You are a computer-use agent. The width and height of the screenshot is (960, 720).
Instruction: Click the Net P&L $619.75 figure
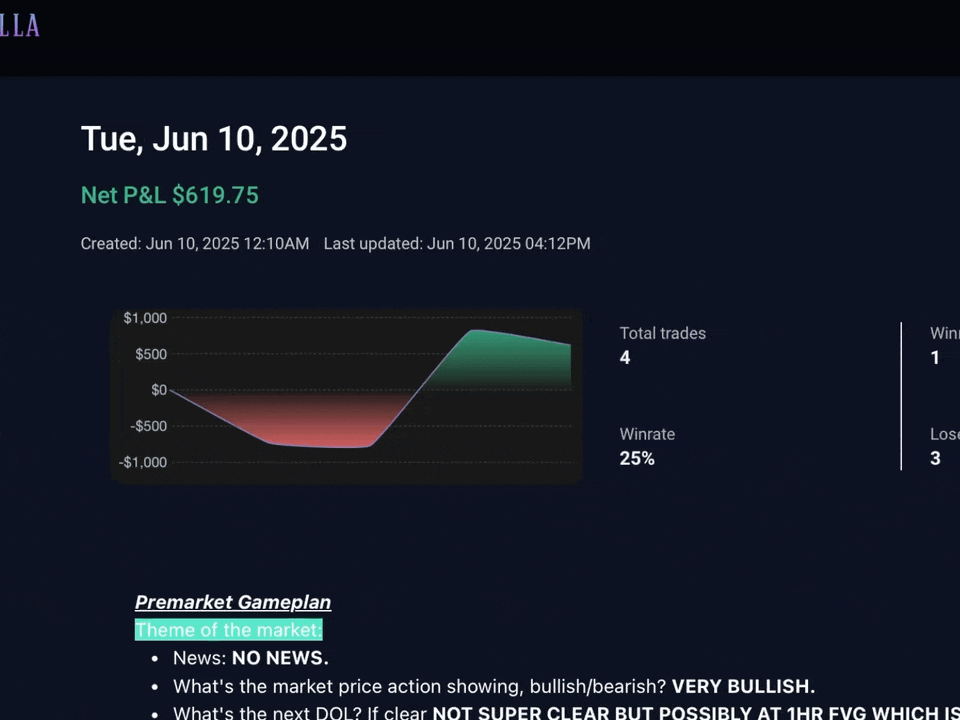(x=169, y=195)
